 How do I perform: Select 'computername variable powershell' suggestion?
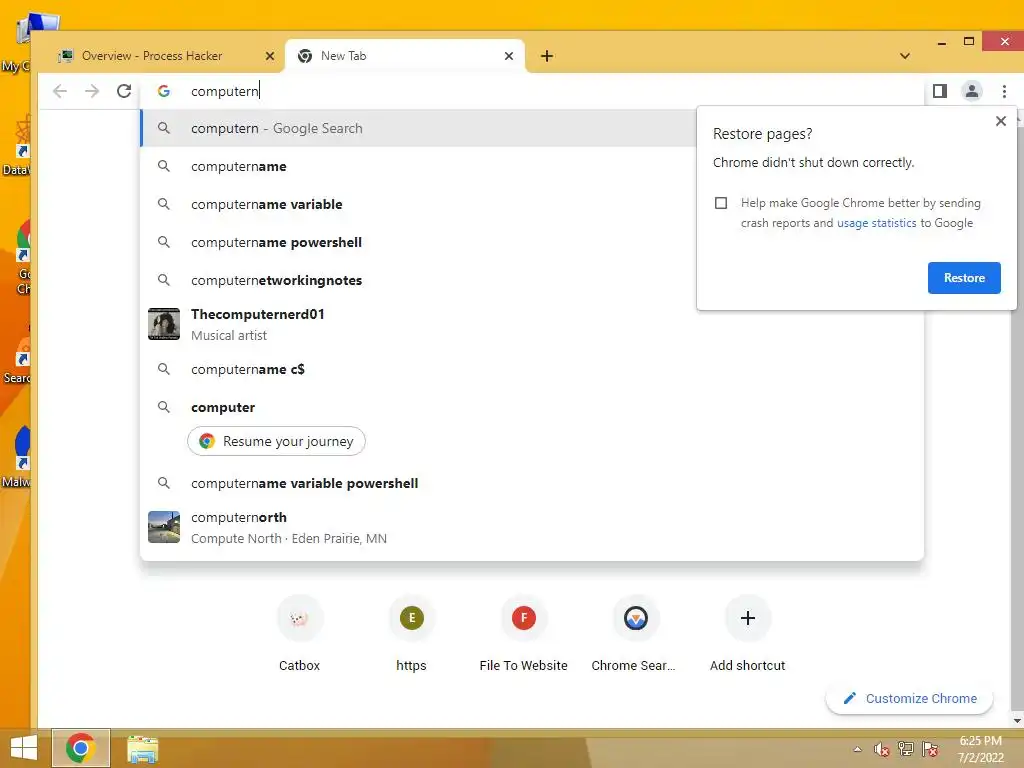click(x=532, y=484)
